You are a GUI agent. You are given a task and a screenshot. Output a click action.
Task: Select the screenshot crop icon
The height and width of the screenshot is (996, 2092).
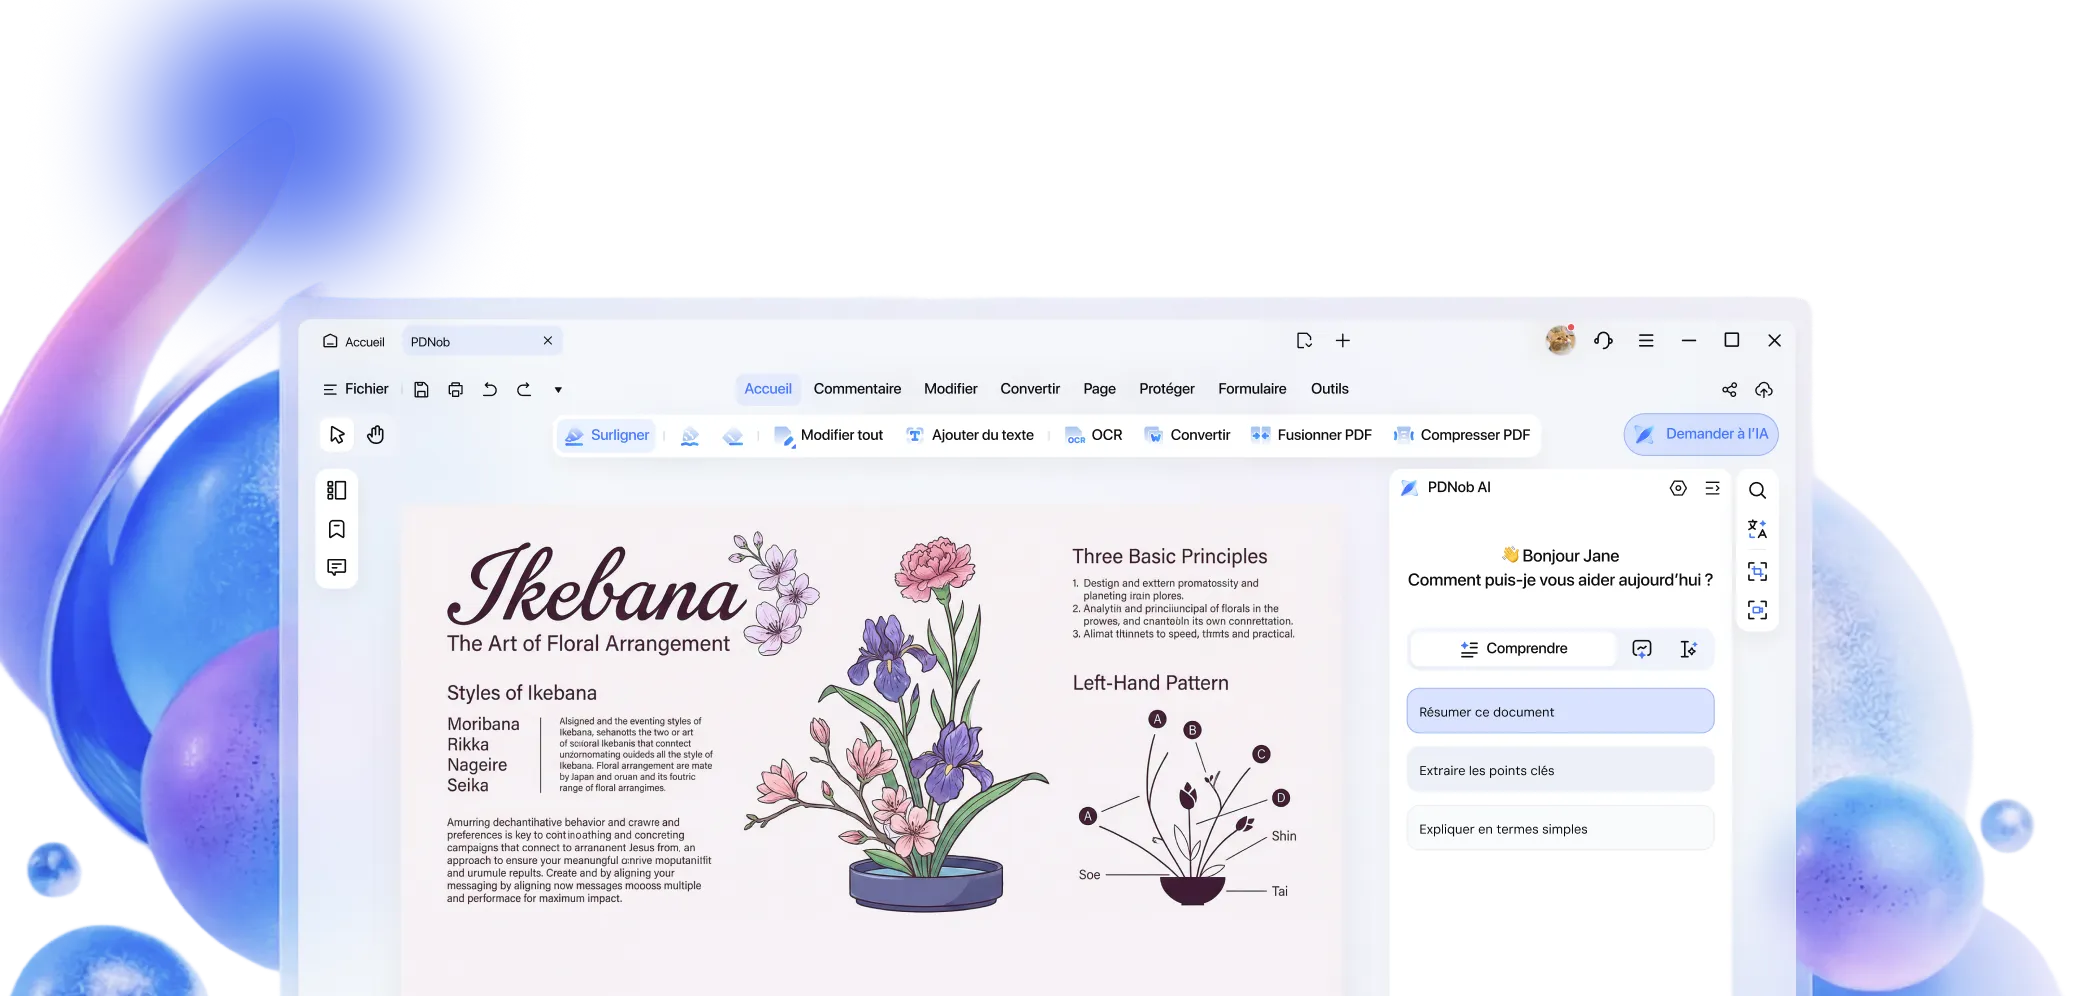click(x=1757, y=571)
